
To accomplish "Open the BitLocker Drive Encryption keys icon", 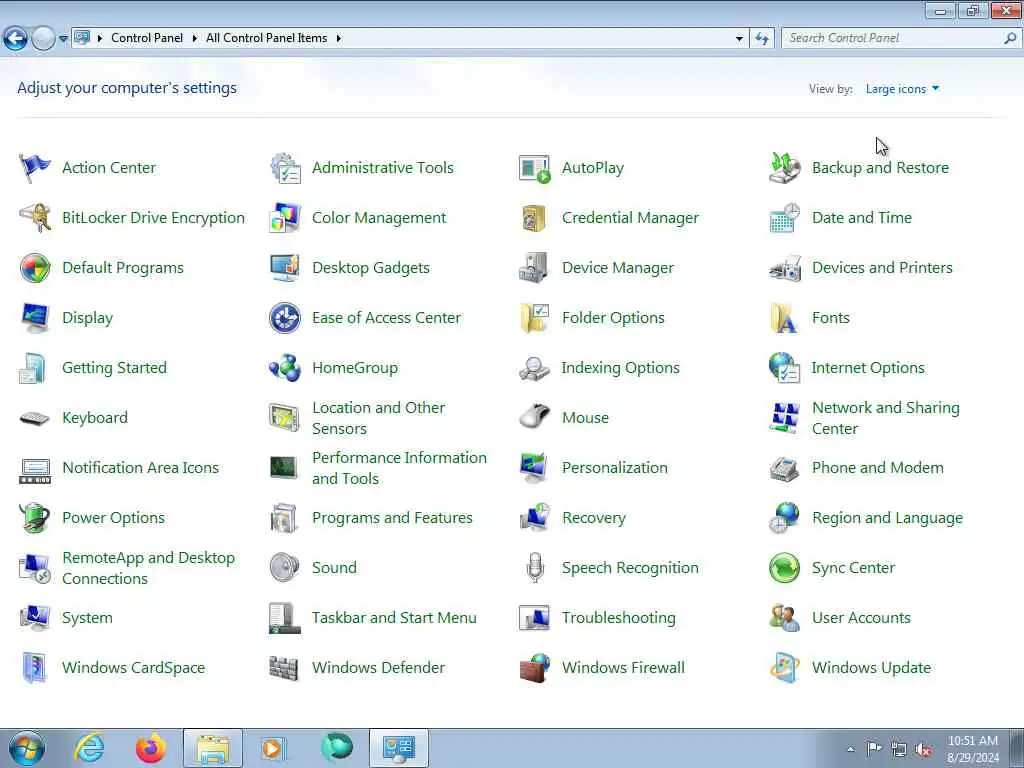I will [x=35, y=217].
